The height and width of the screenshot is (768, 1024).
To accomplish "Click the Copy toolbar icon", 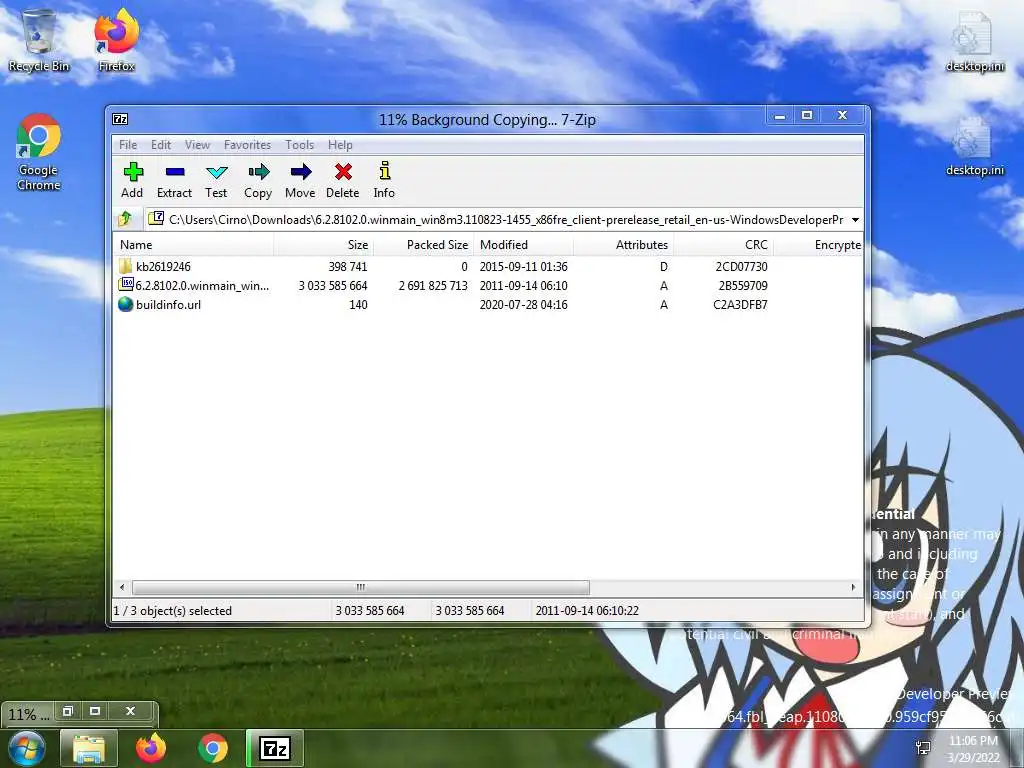I will [x=259, y=172].
